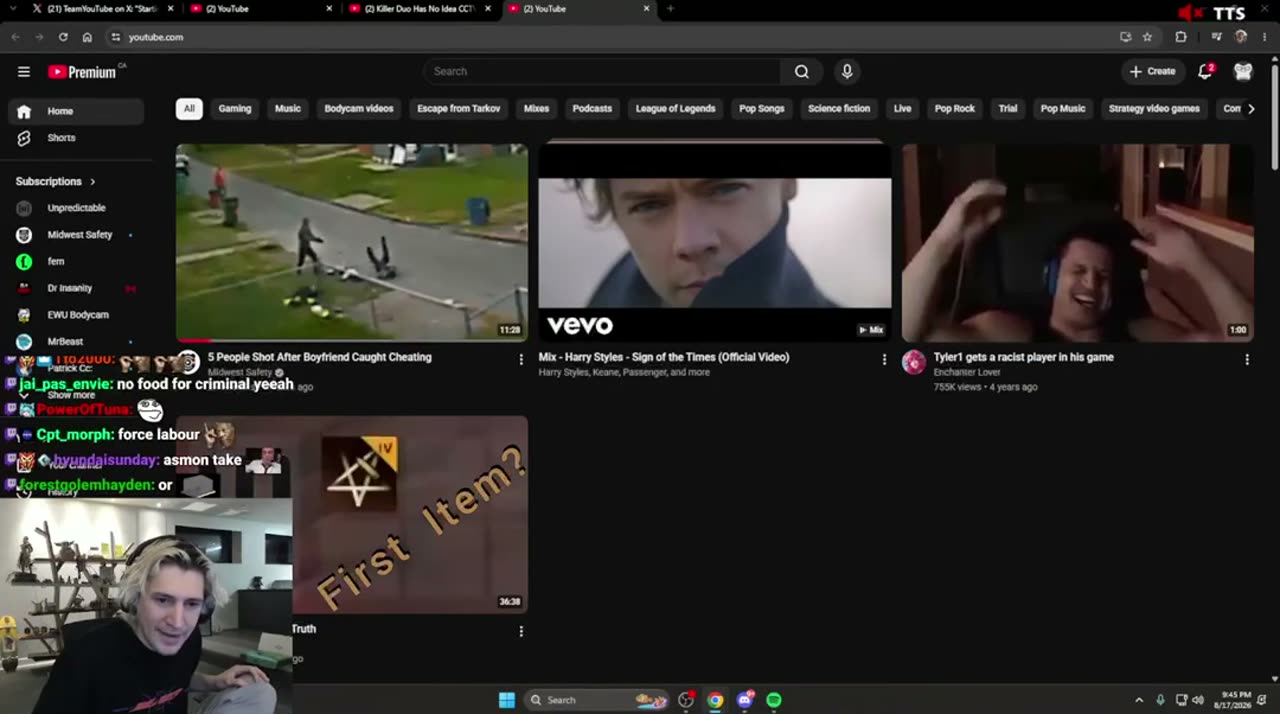Select the All filter chip
This screenshot has height=714, width=1280.
pos(189,109)
